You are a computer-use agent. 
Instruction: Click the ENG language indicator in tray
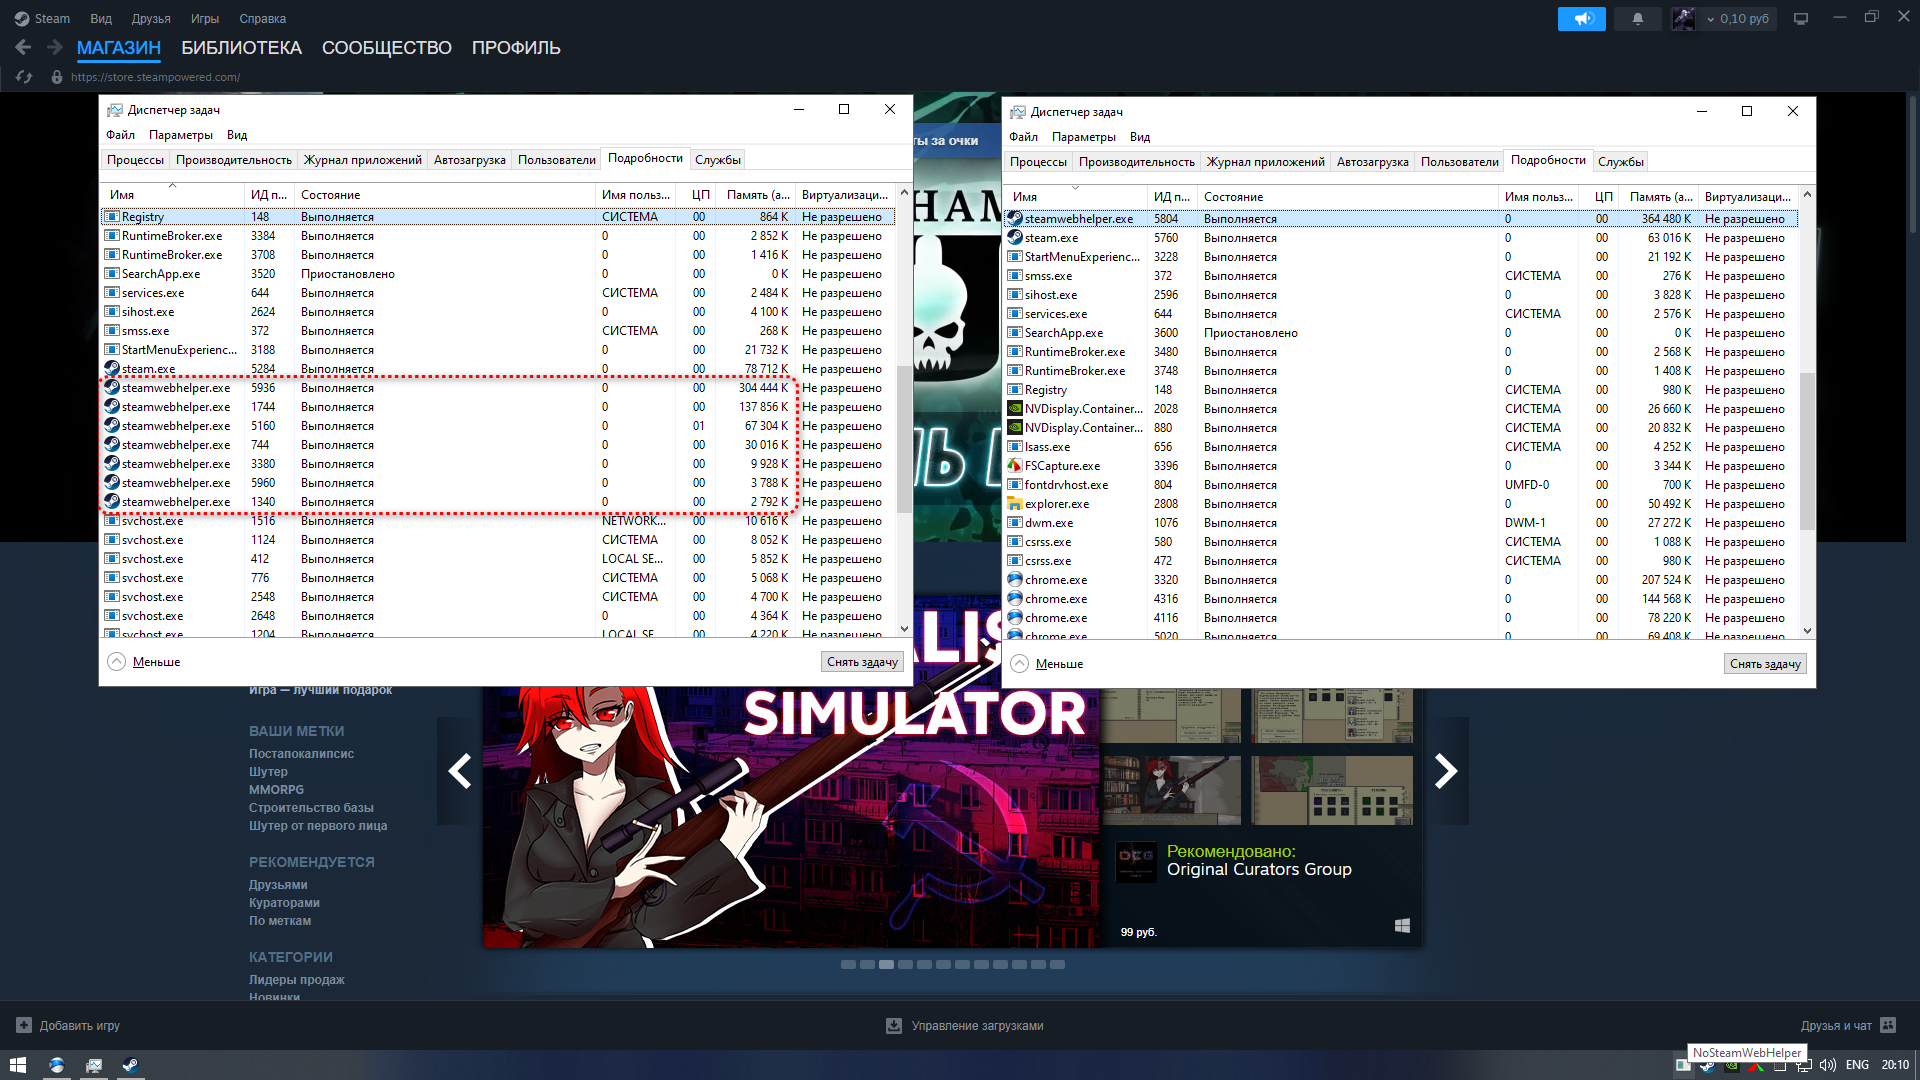1857,1065
